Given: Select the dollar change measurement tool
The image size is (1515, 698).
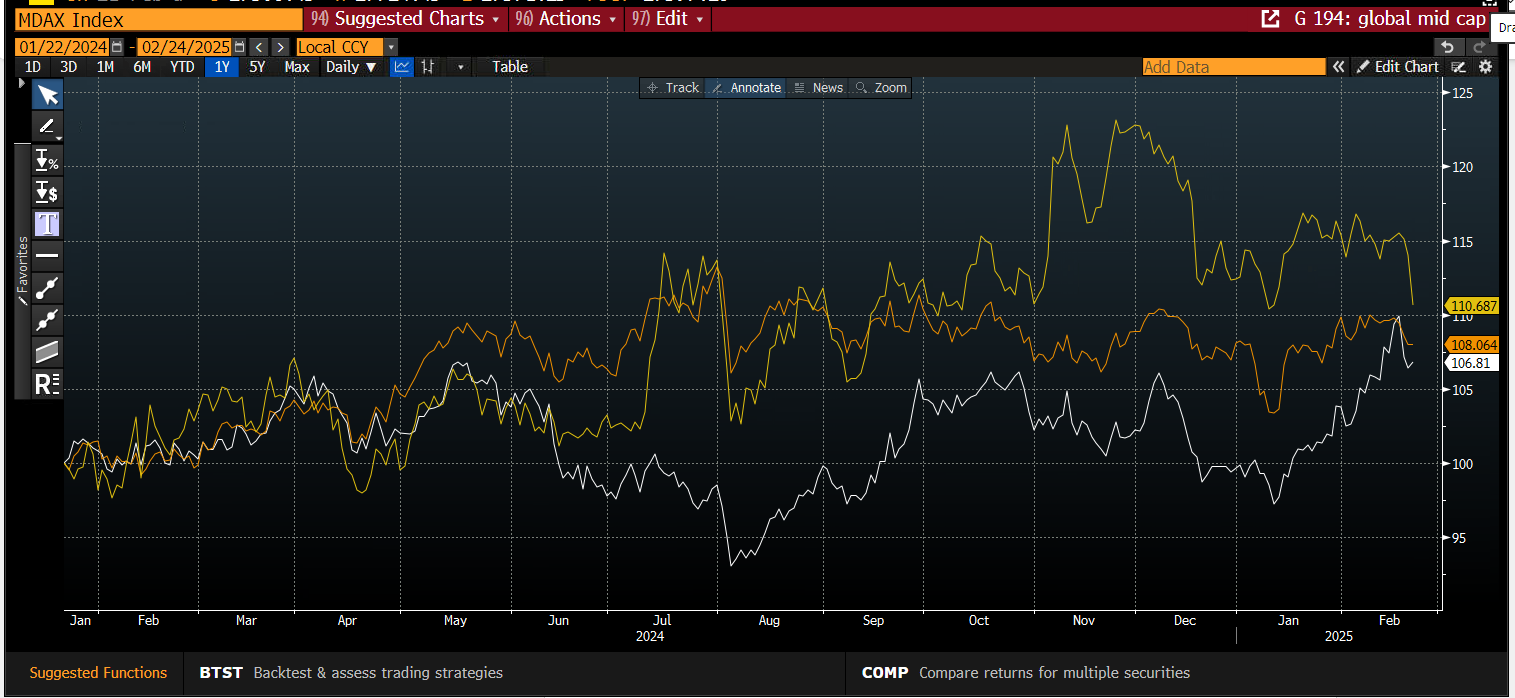Looking at the screenshot, I should [x=47, y=191].
